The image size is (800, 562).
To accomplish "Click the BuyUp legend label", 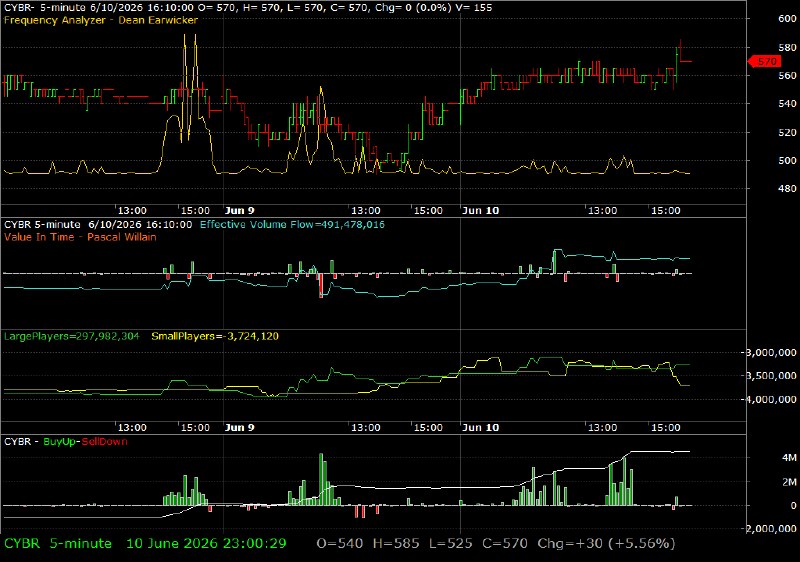I will [59, 442].
